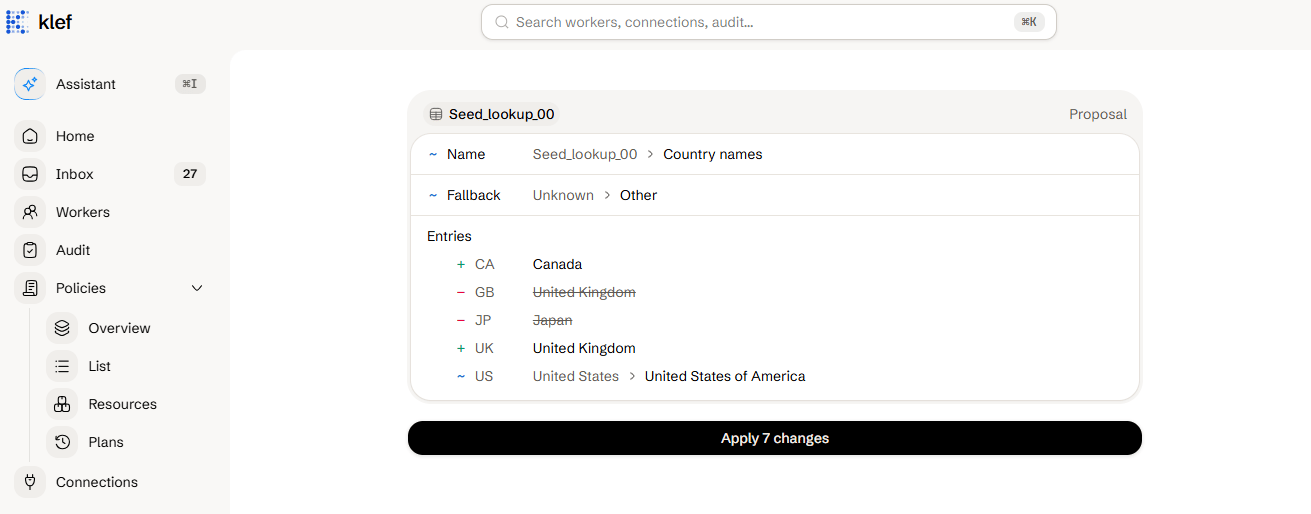1311x514 pixels.
Task: Click the Overview layers icon
Action: (62, 328)
